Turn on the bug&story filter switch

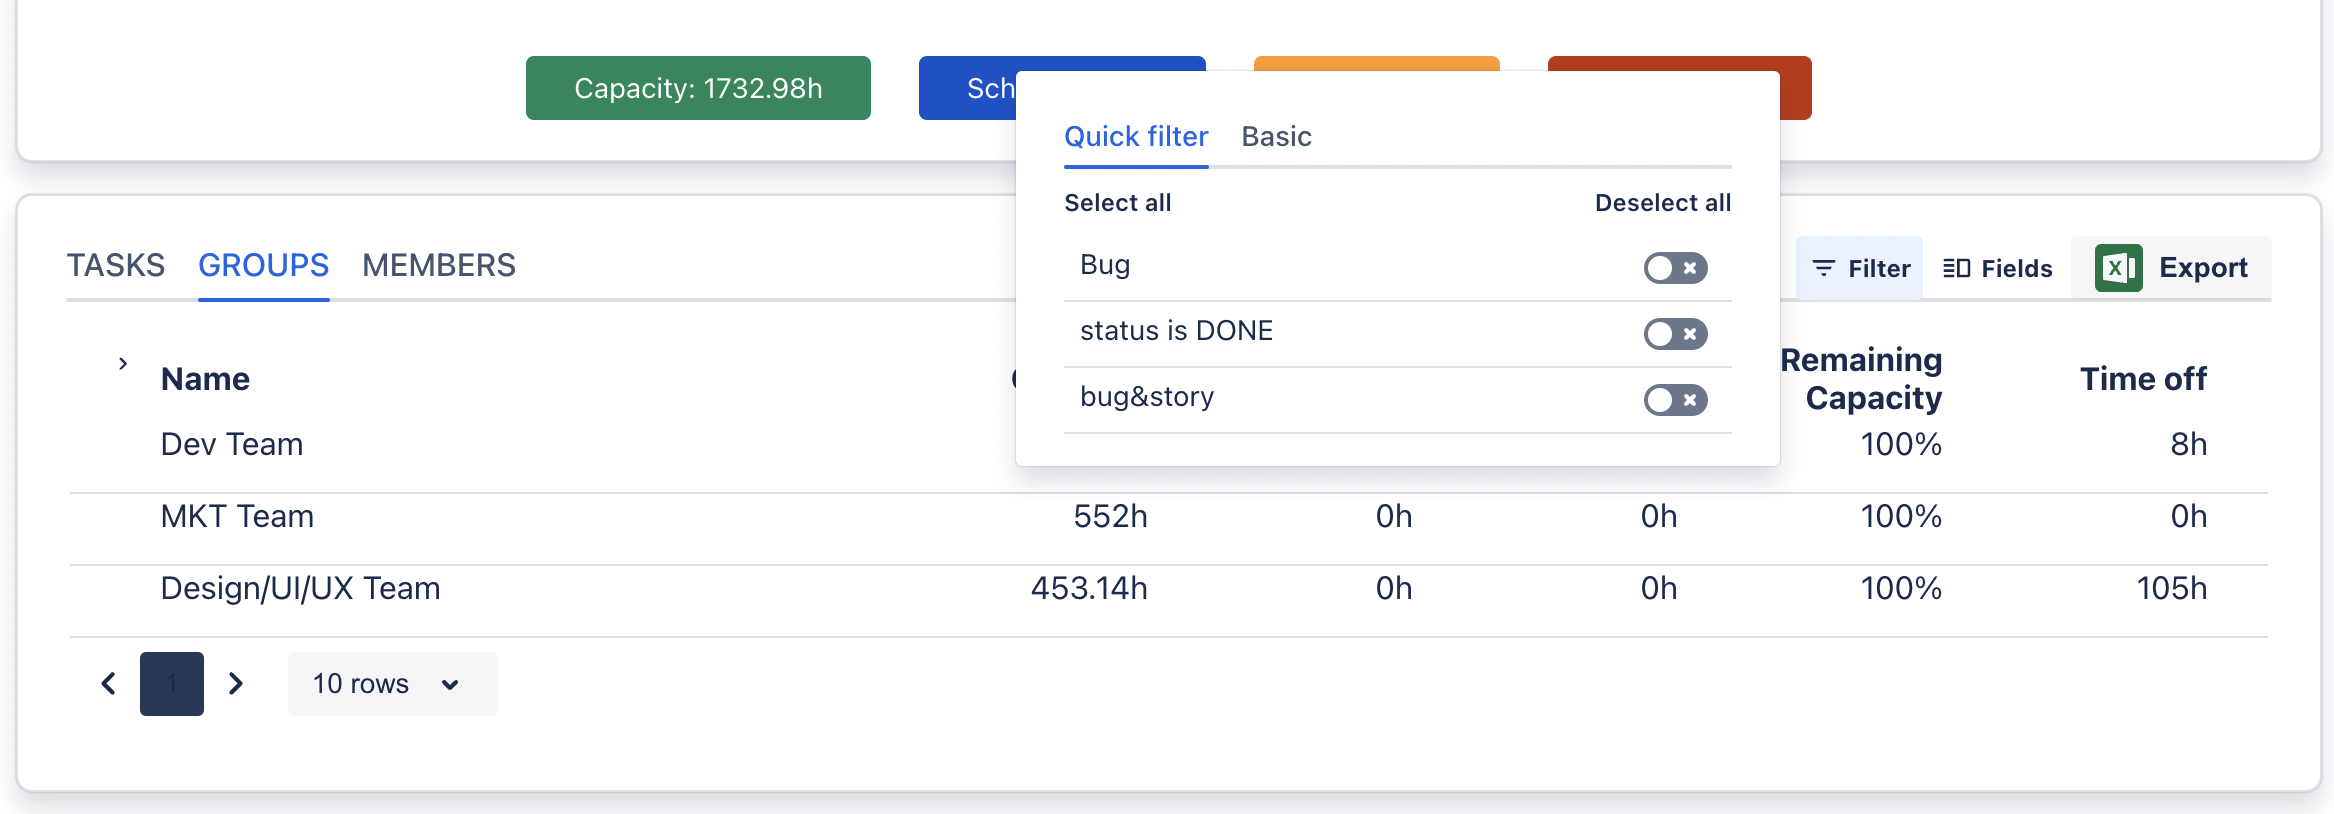tap(1675, 400)
